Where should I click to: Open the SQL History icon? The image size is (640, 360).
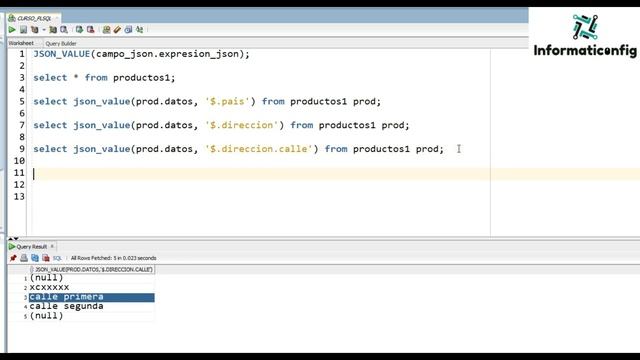128,29
